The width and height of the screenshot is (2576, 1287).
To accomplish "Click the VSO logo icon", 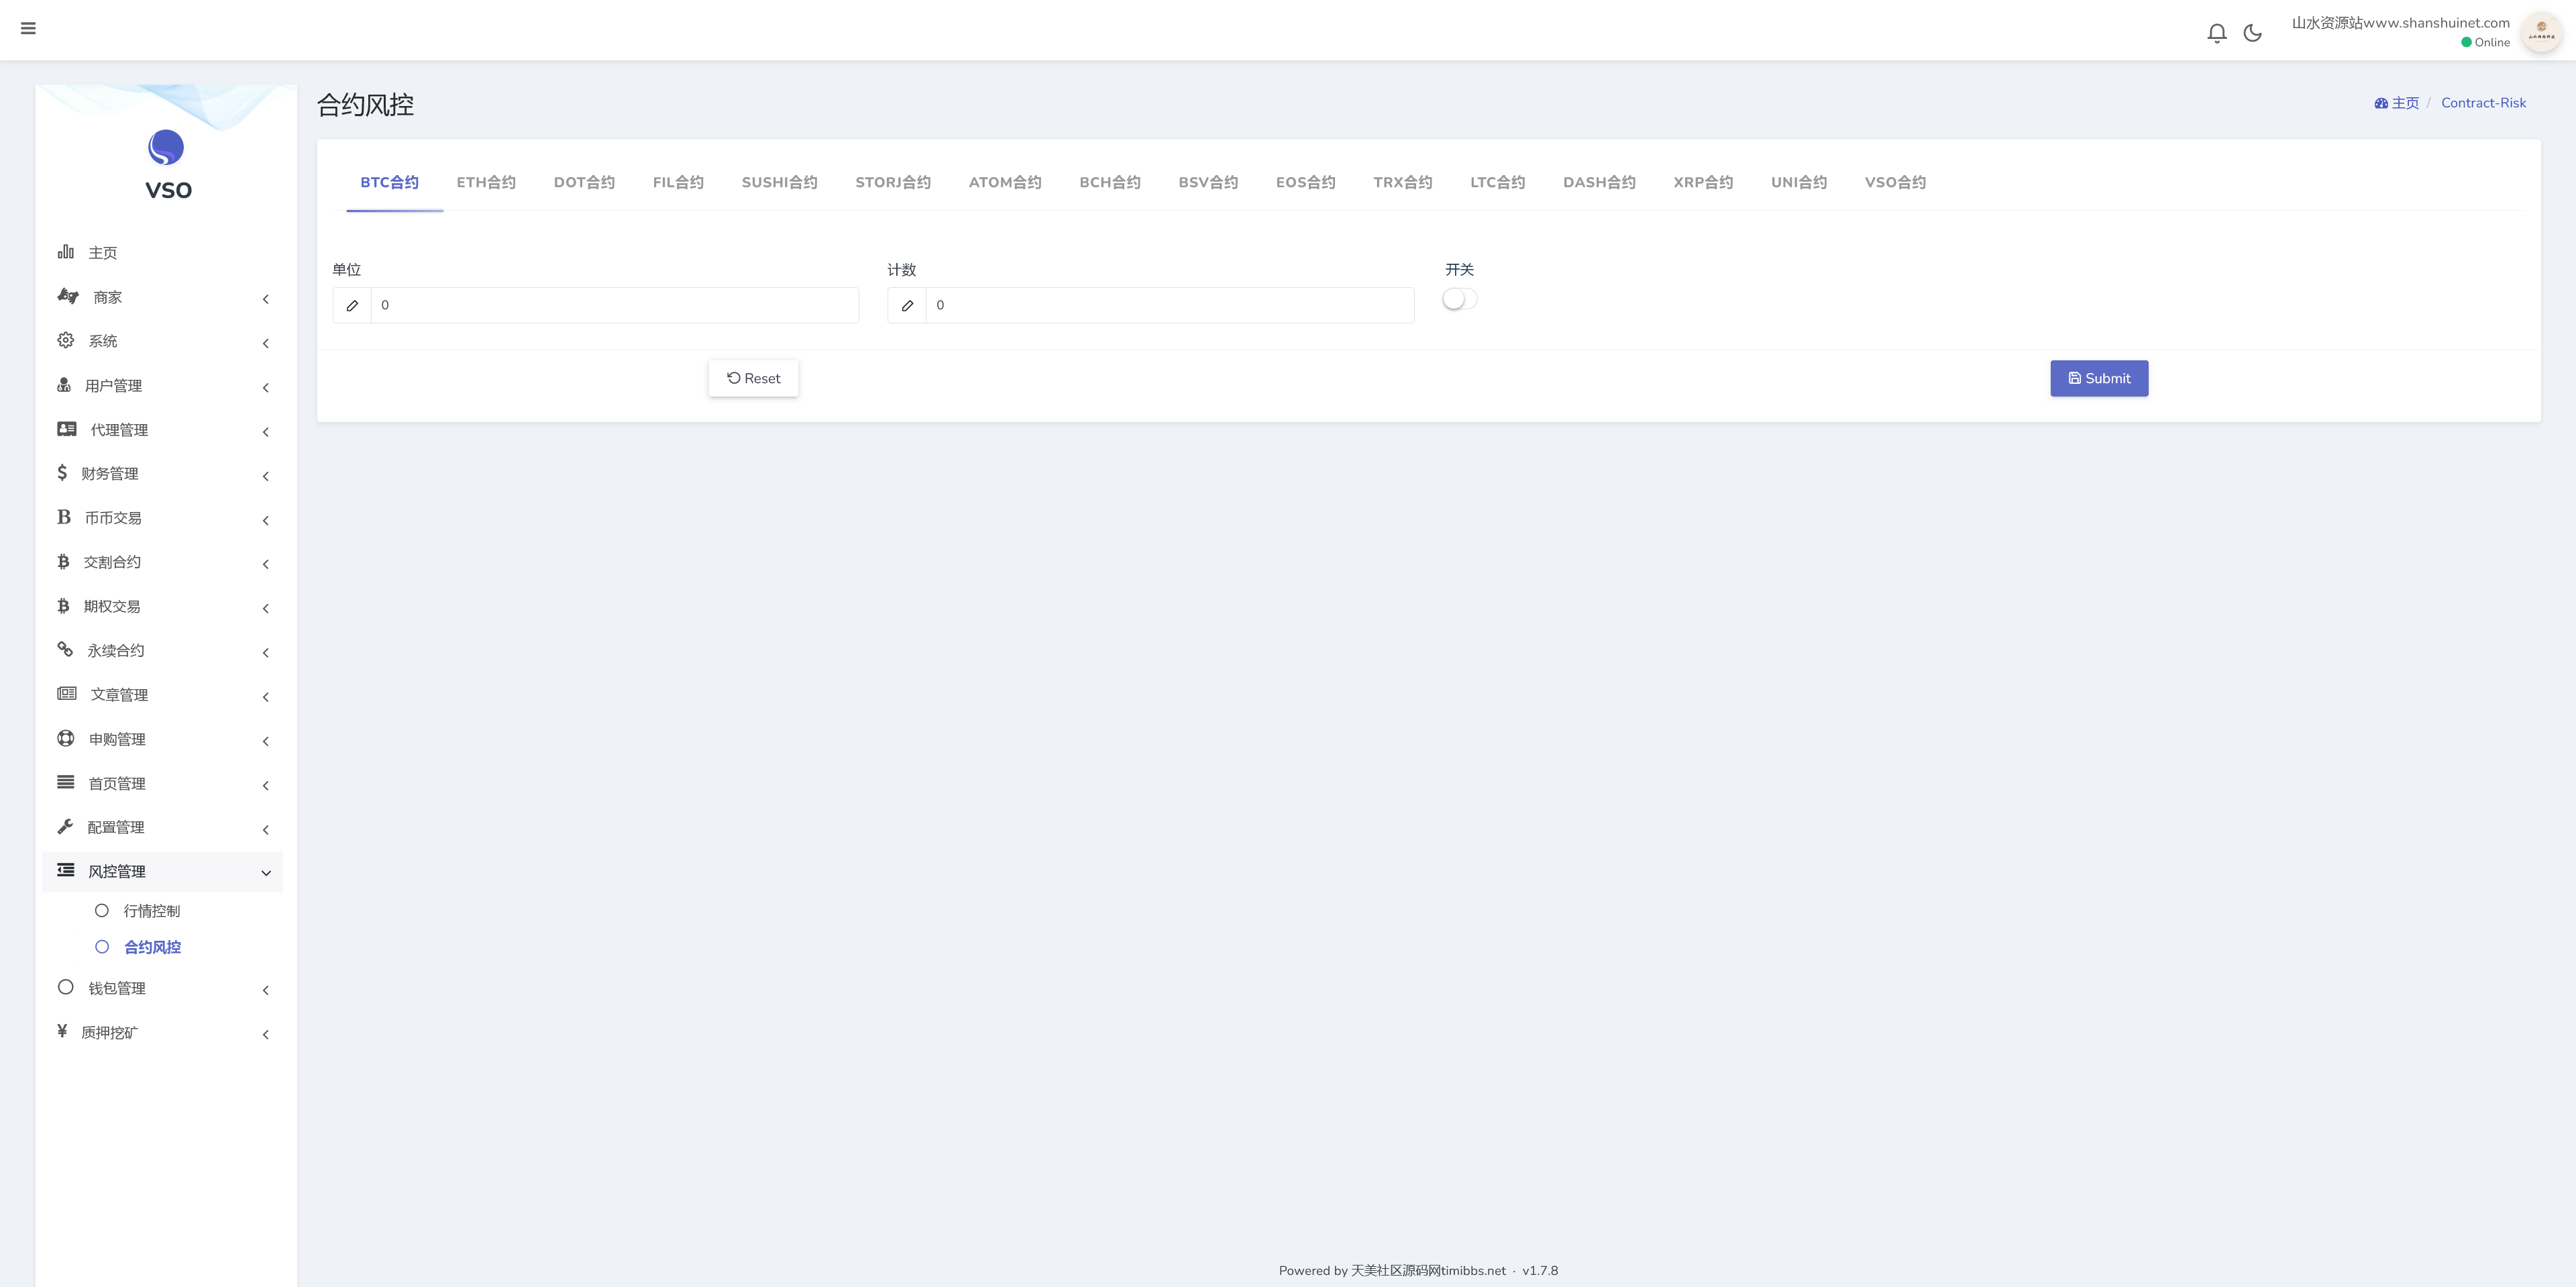I will tap(166, 148).
